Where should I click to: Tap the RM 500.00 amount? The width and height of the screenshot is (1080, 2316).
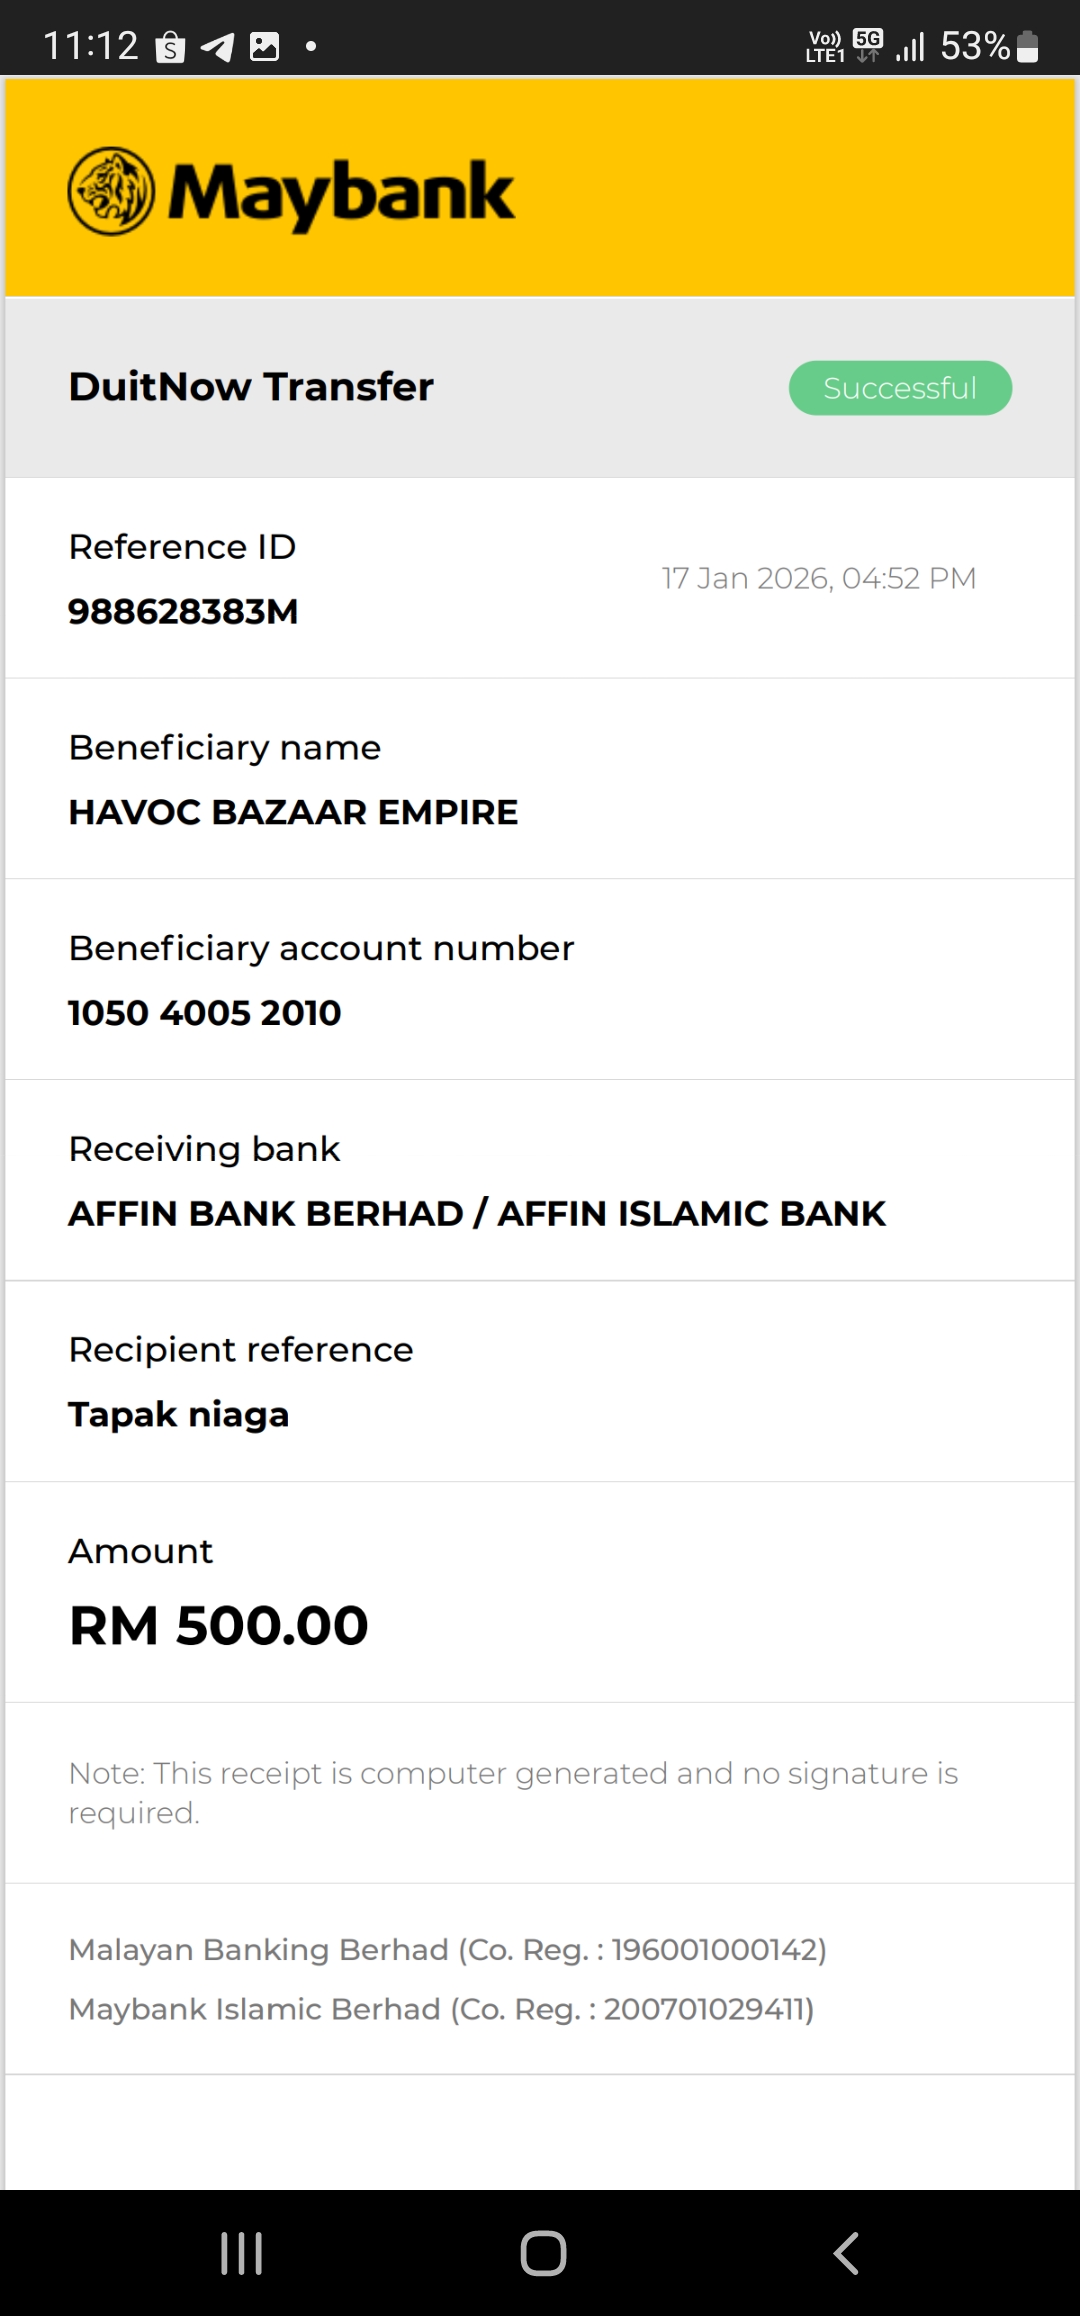219,1625
